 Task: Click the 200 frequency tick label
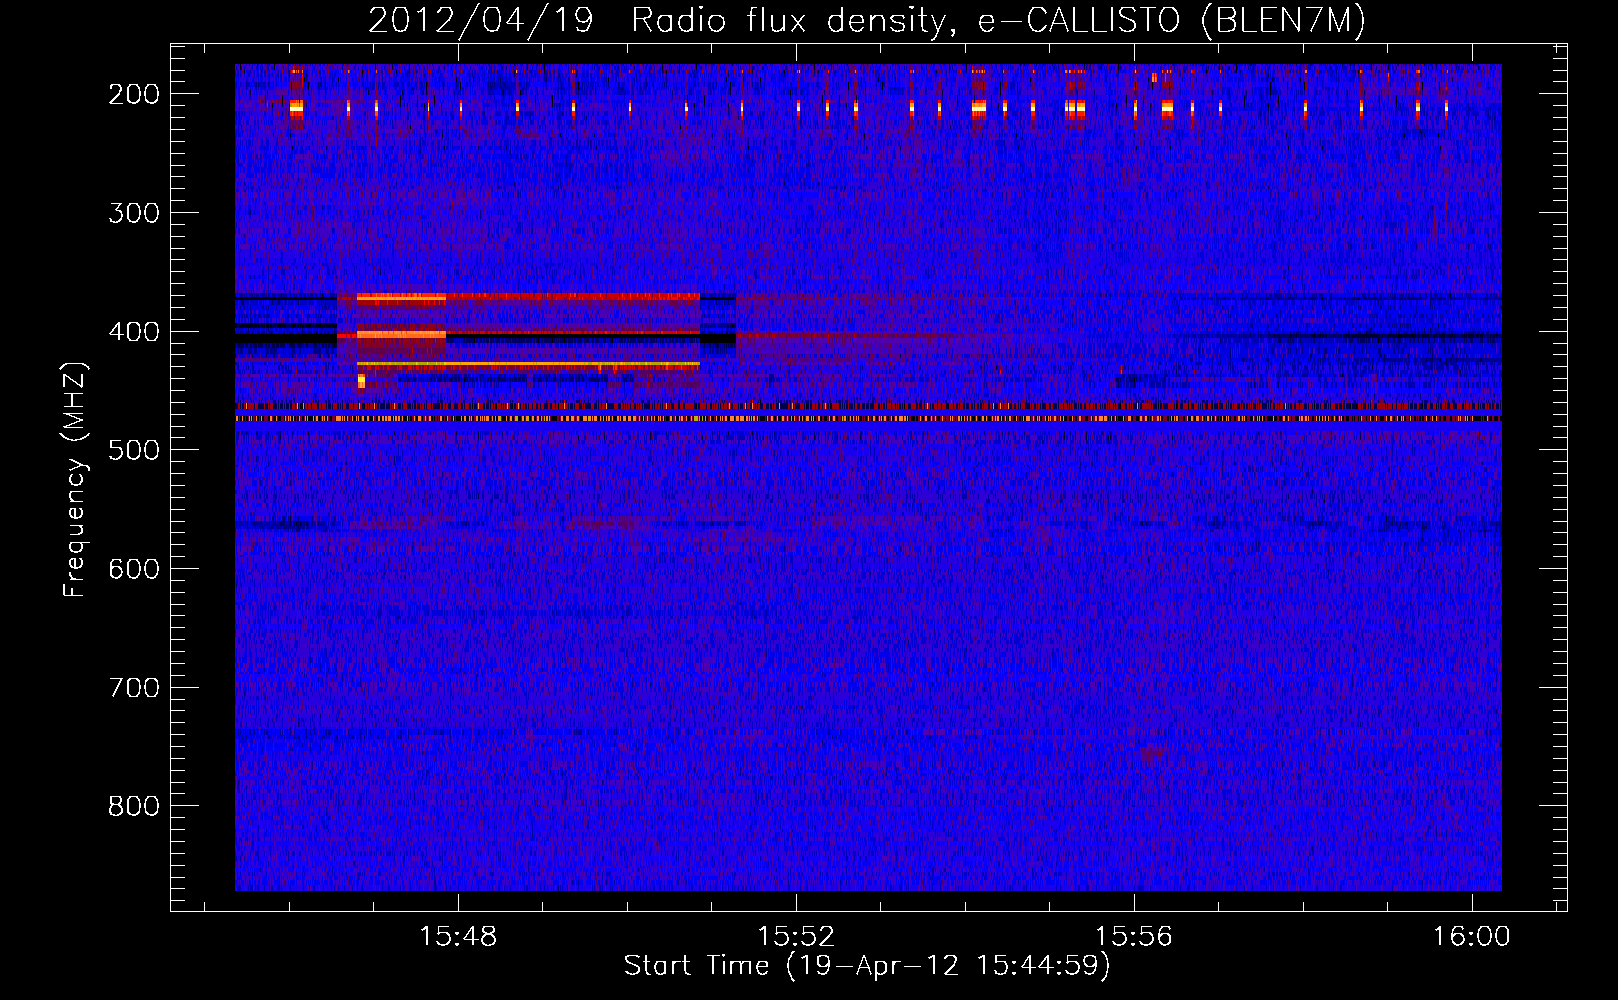click(134, 94)
